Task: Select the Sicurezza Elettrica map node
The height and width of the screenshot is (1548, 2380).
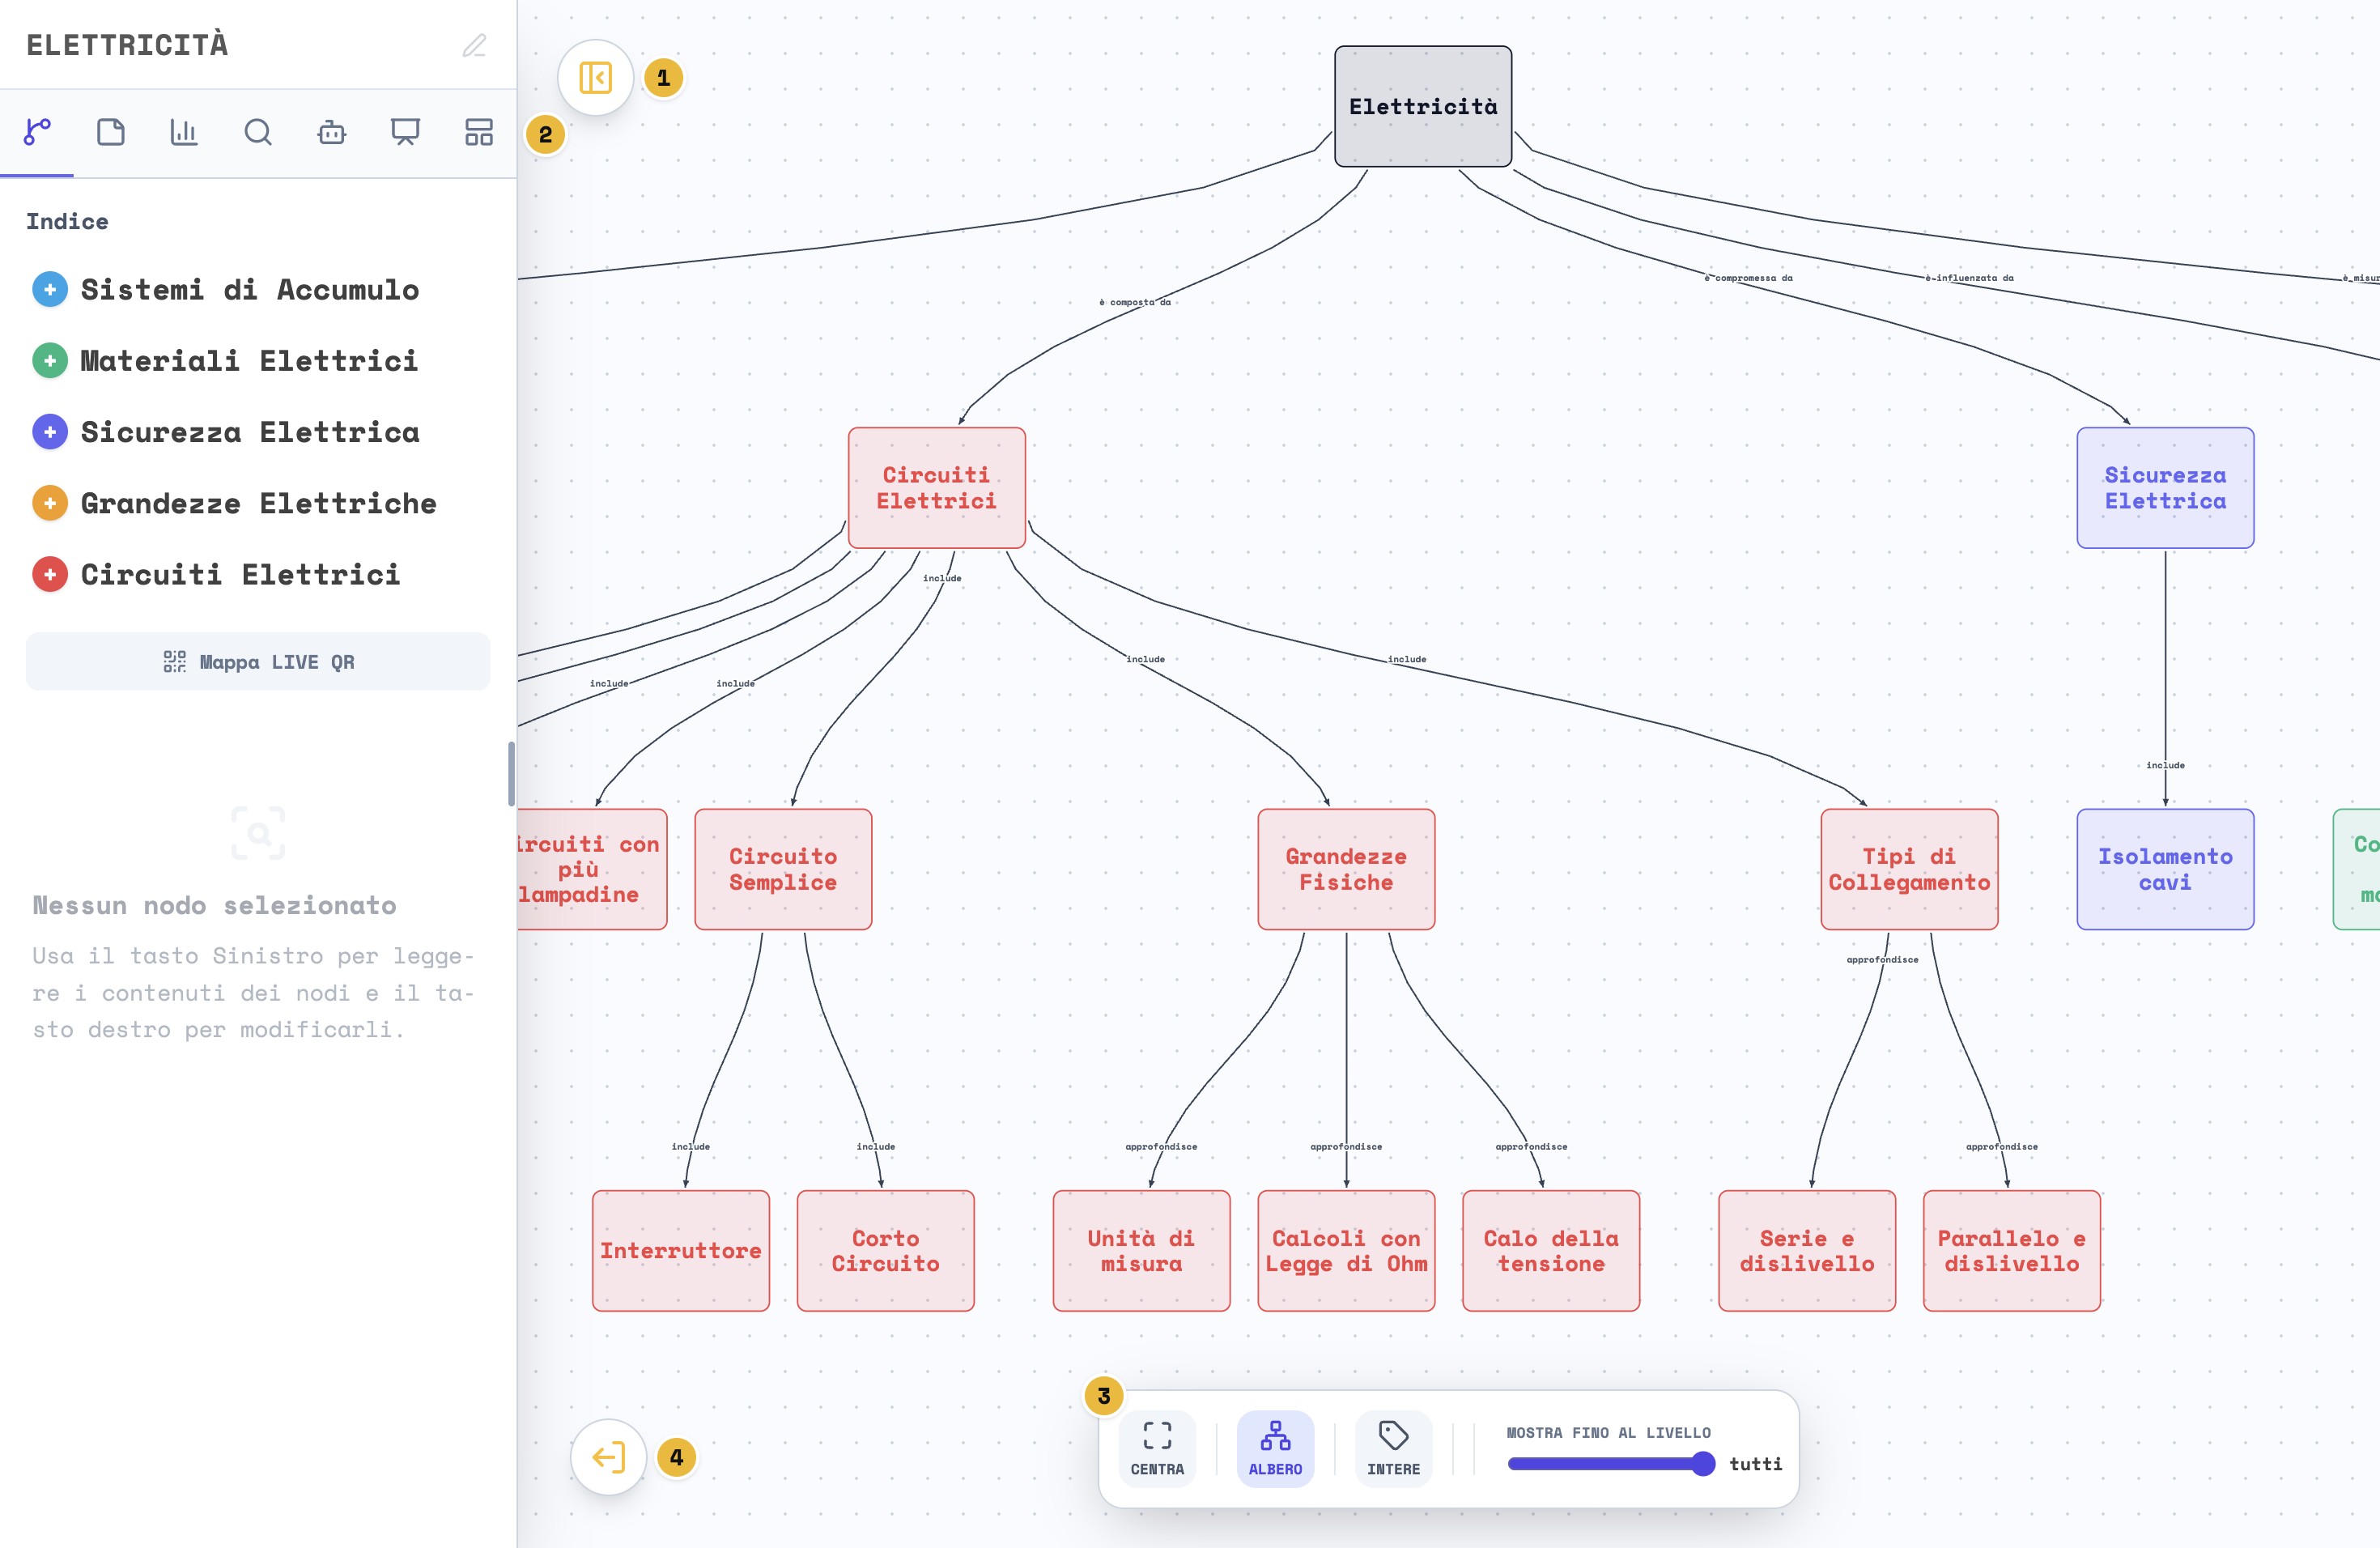Action: [2165, 488]
